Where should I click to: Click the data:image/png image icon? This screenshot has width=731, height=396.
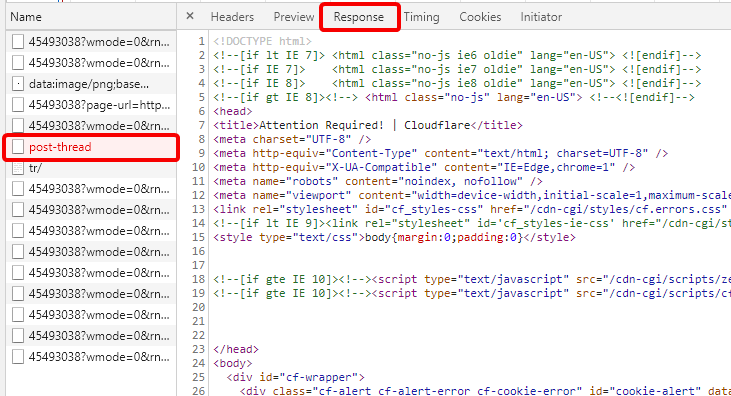(x=18, y=84)
